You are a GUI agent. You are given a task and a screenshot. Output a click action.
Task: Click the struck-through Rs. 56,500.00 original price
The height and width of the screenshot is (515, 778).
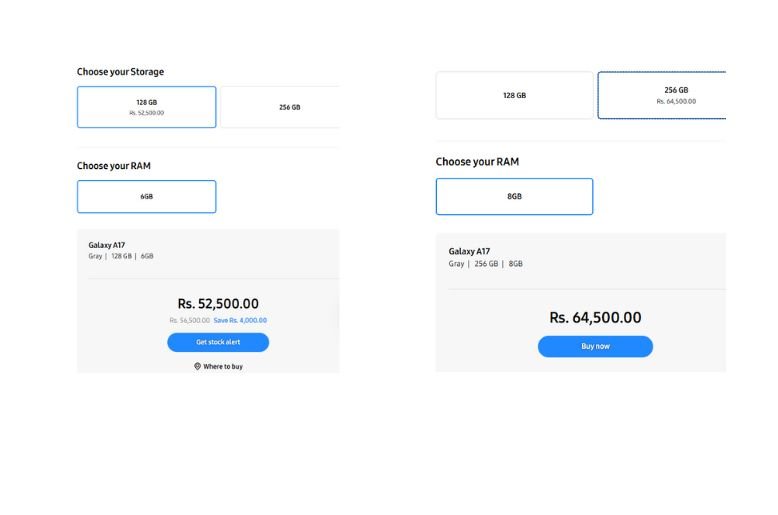[x=189, y=320]
